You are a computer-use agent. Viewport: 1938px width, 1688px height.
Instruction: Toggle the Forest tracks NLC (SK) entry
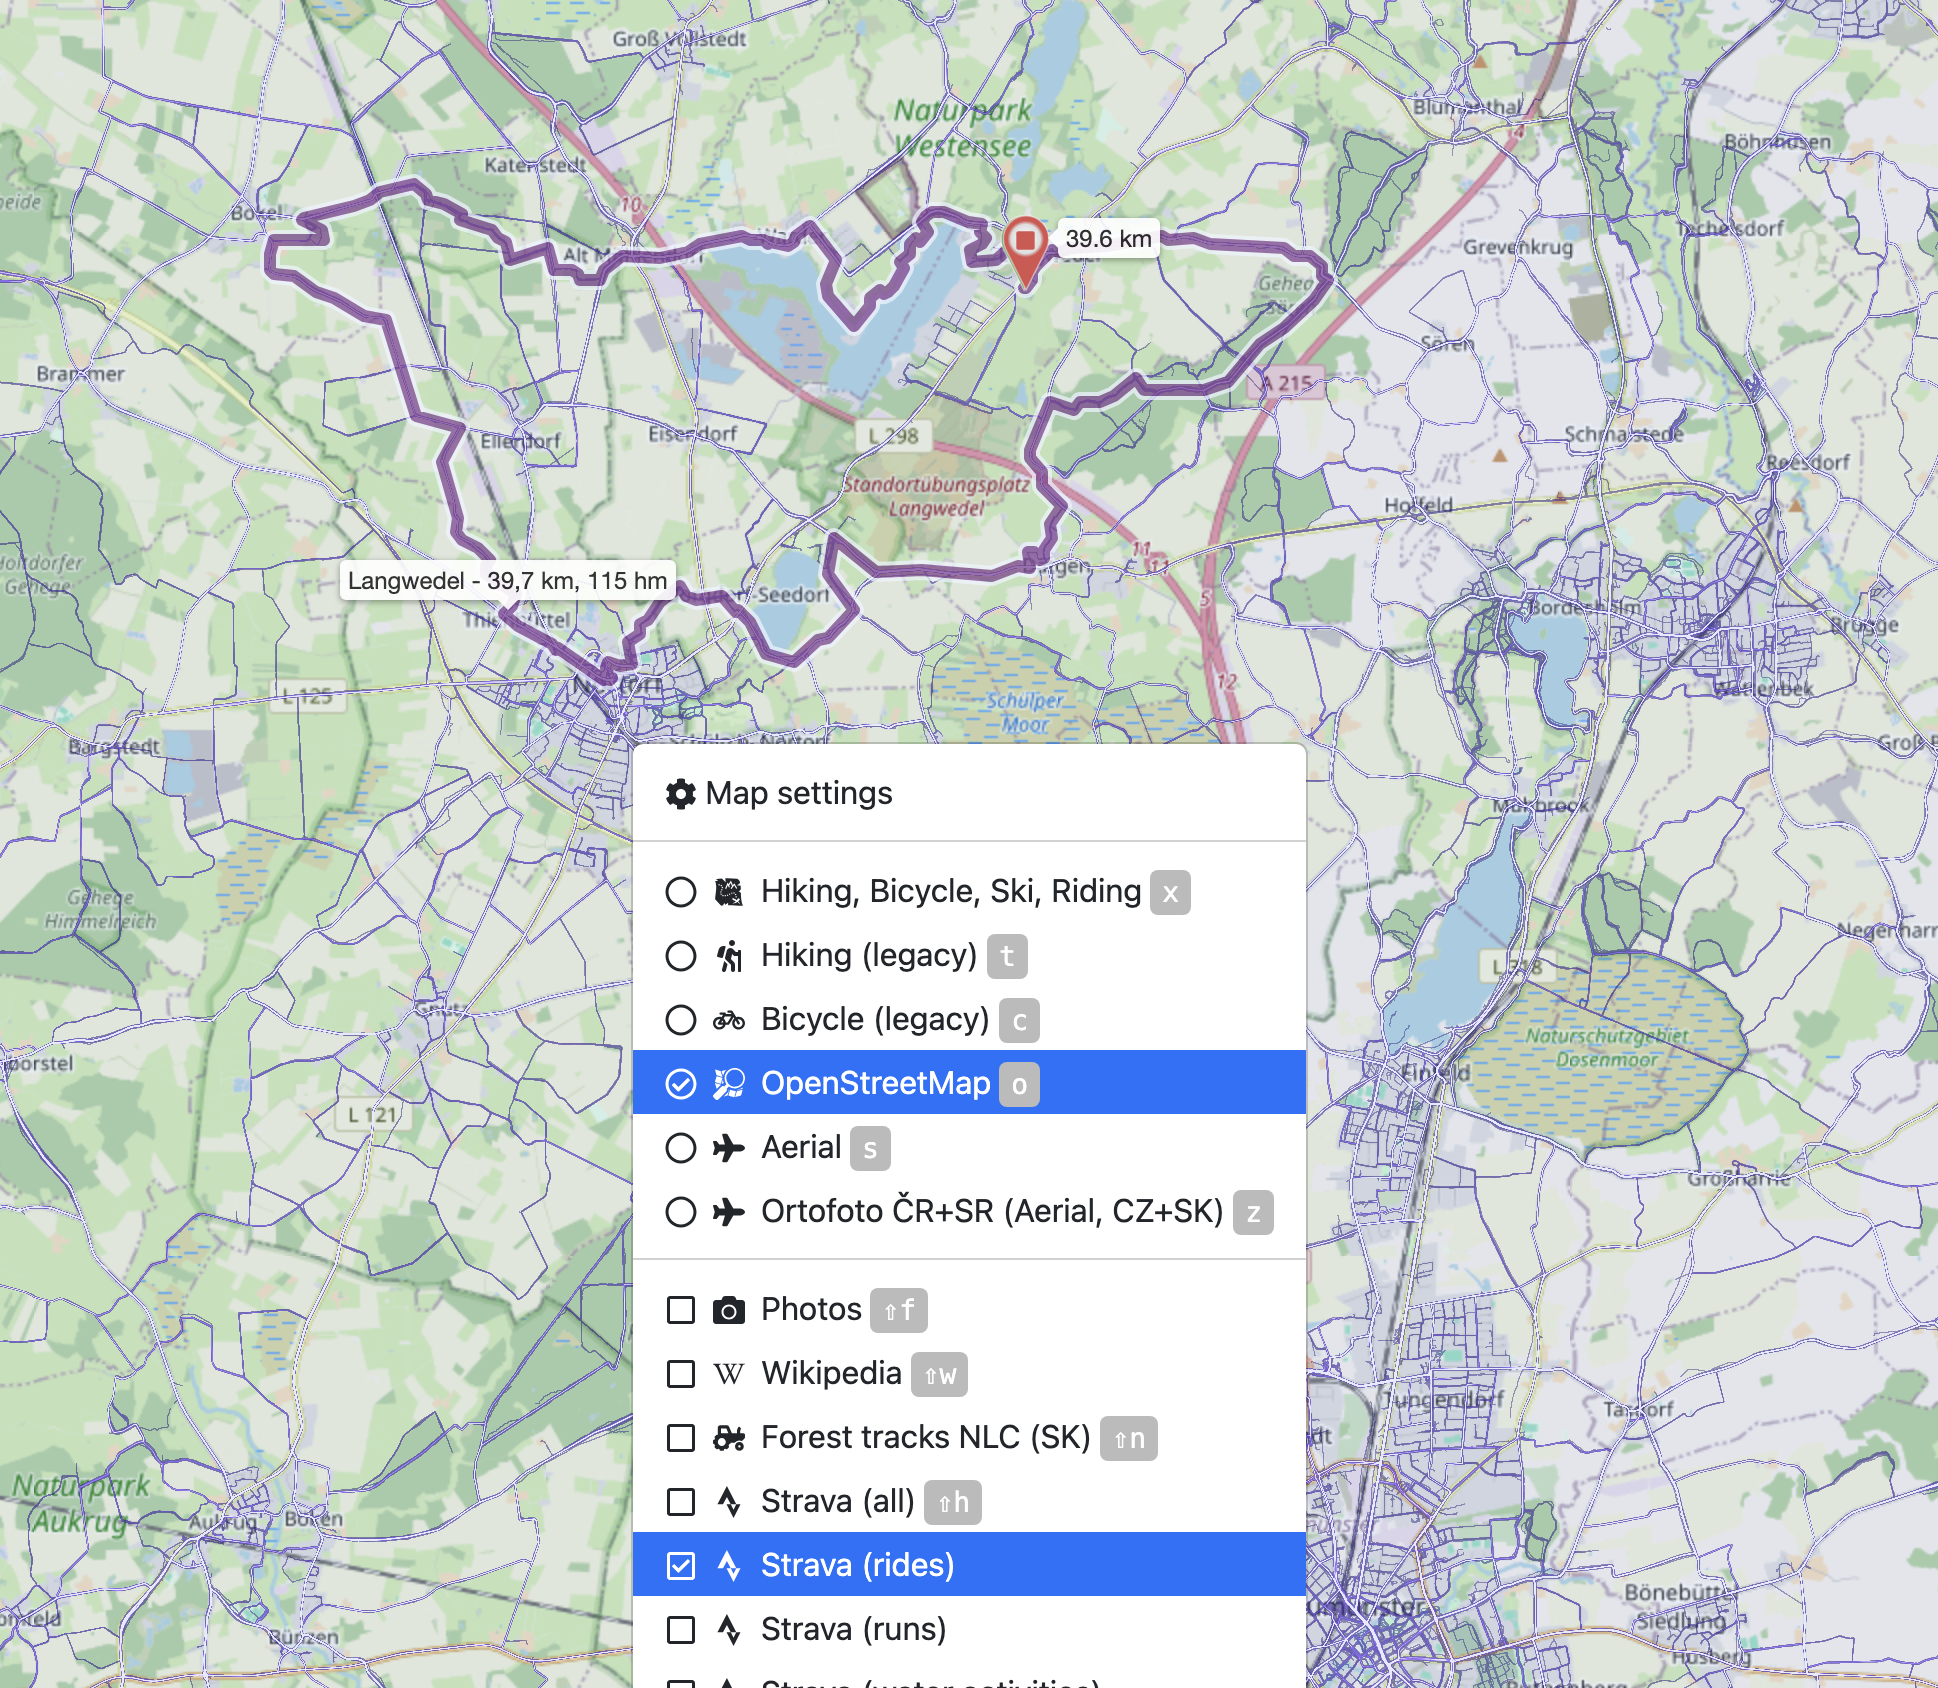[969, 1437]
